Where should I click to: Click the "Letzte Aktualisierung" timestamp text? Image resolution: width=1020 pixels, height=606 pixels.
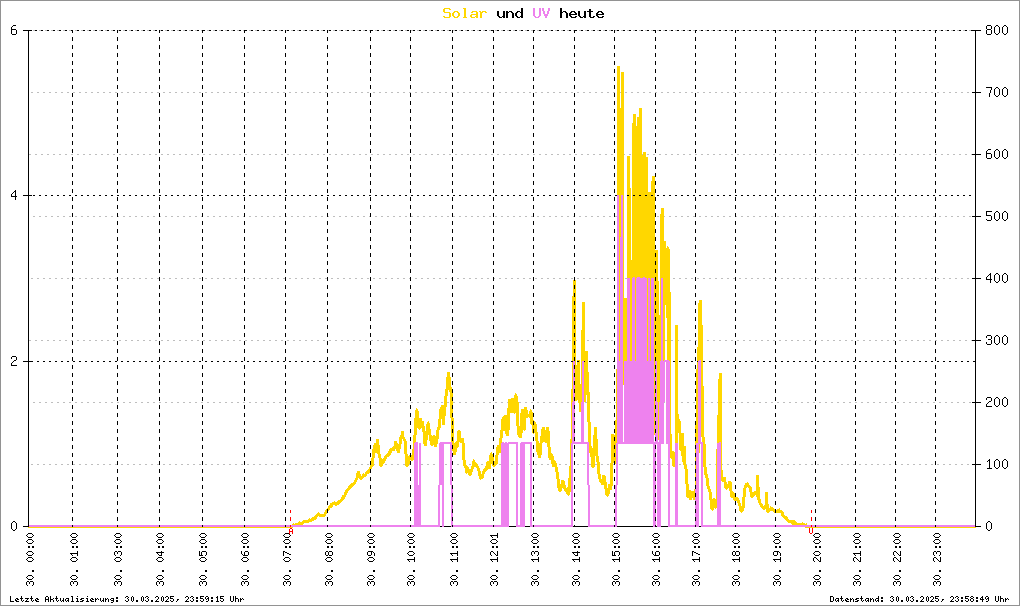click(x=125, y=599)
